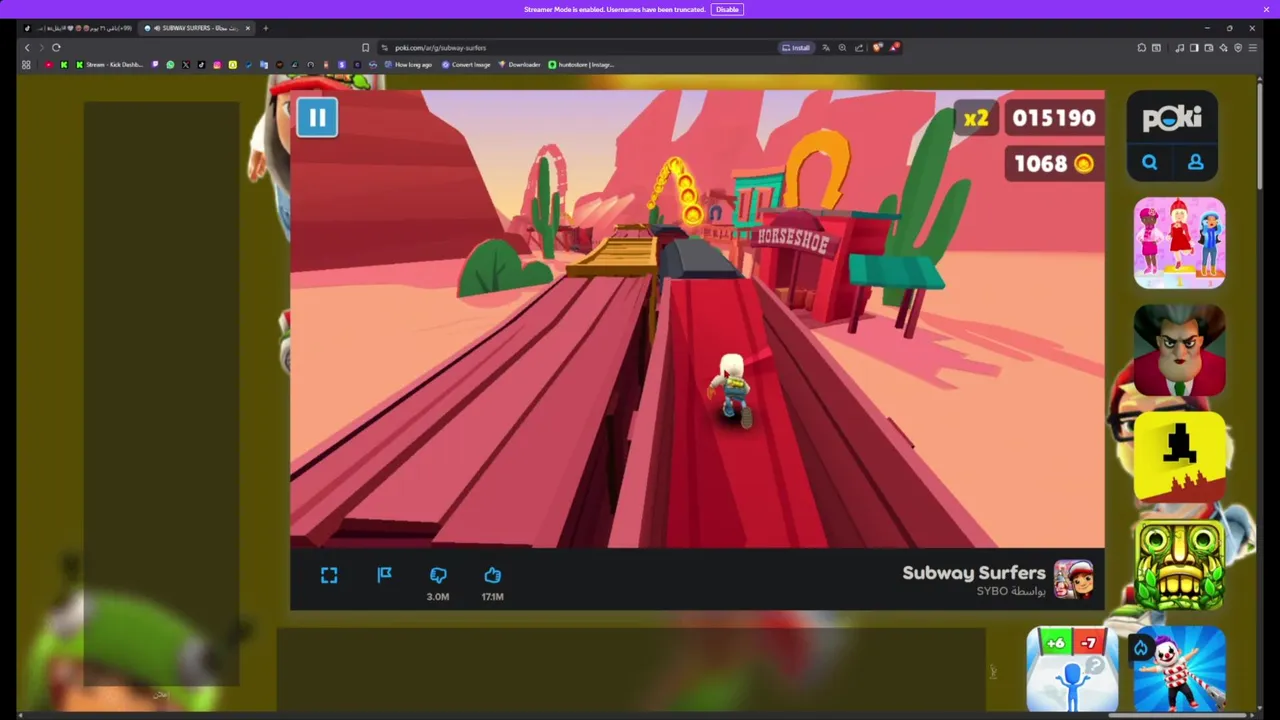The image size is (1280, 720).
Task: Open the apps grid bookmark icon
Action: [x=26, y=65]
